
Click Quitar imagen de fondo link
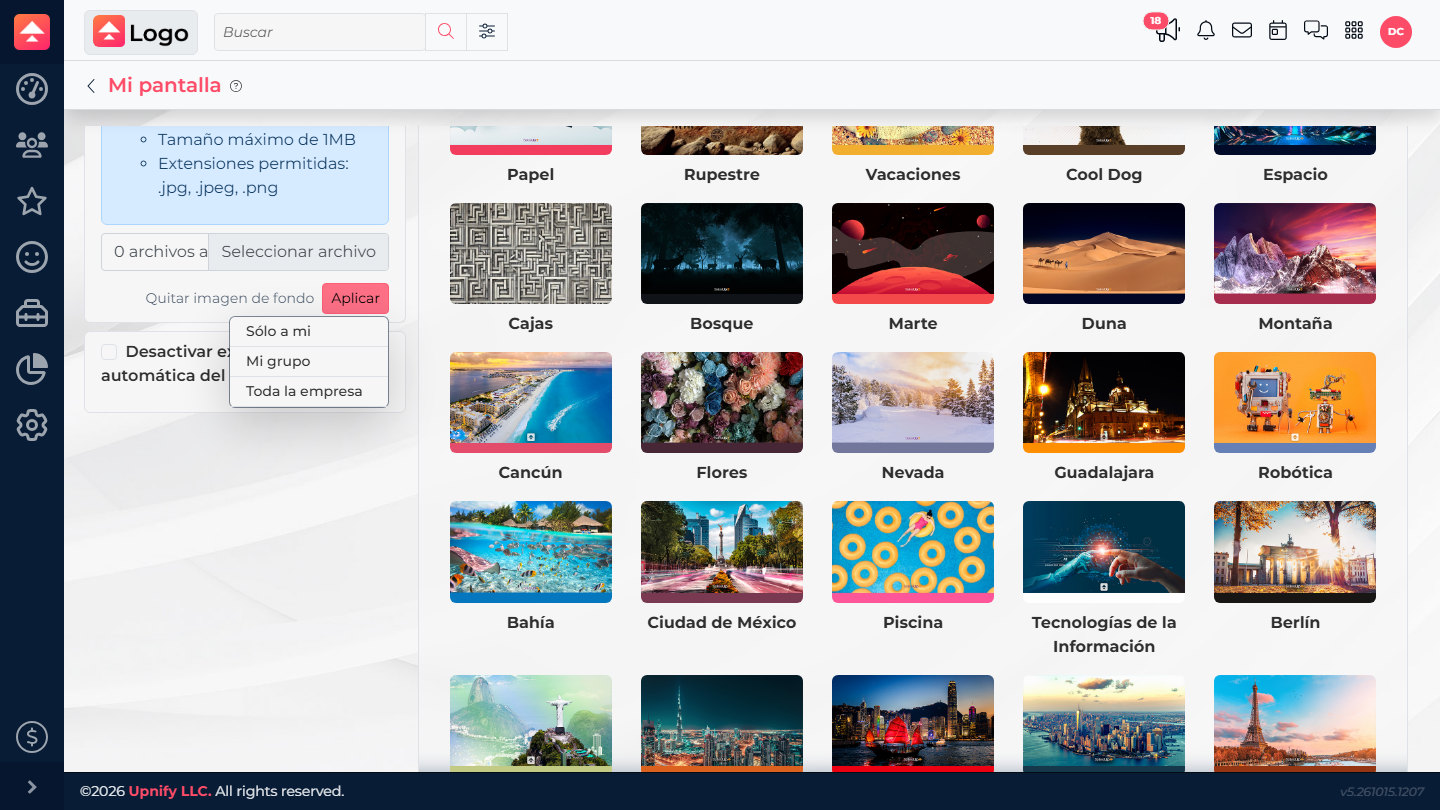coord(230,298)
